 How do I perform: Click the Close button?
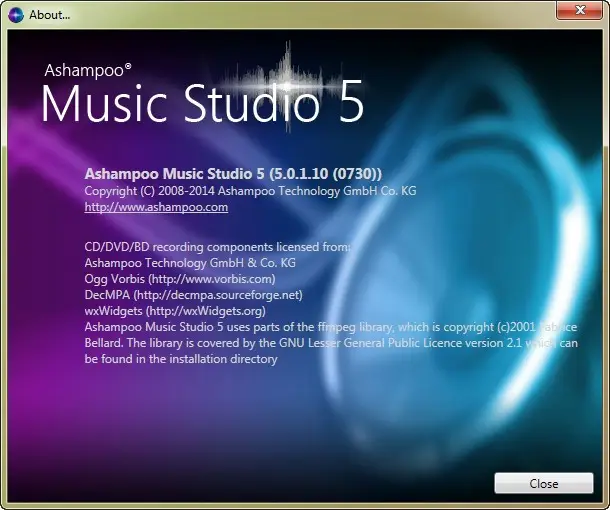[x=543, y=483]
